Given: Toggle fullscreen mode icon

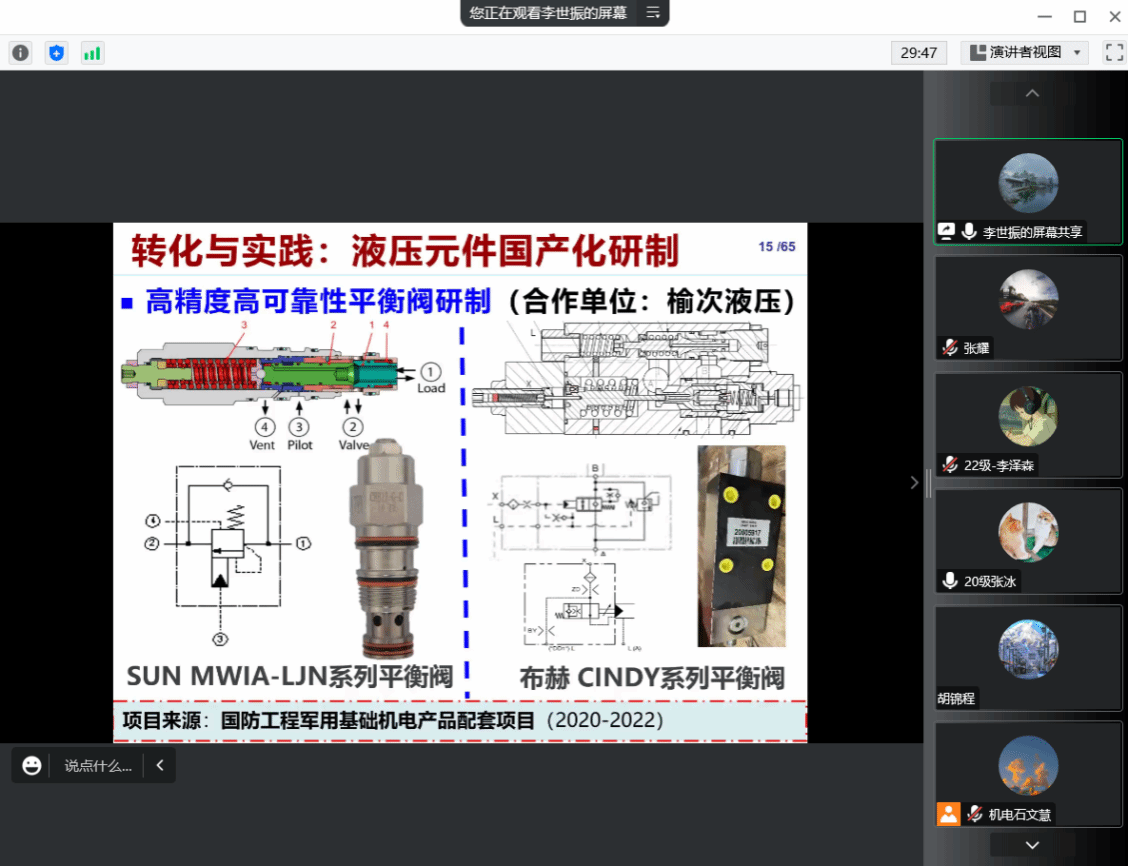Looking at the screenshot, I should pos(1114,53).
